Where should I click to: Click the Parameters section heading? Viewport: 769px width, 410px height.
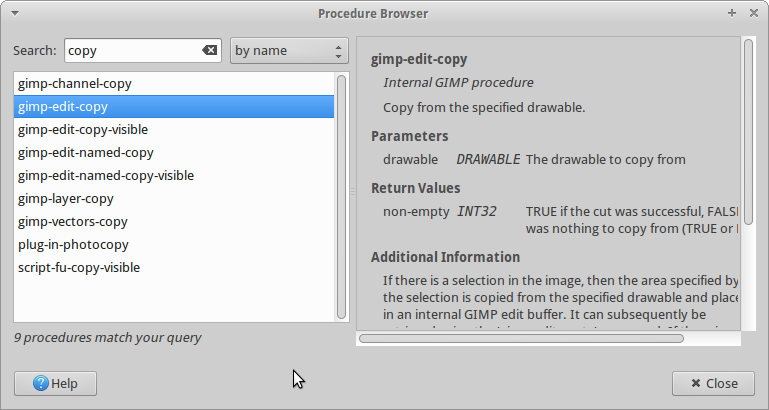[410, 136]
